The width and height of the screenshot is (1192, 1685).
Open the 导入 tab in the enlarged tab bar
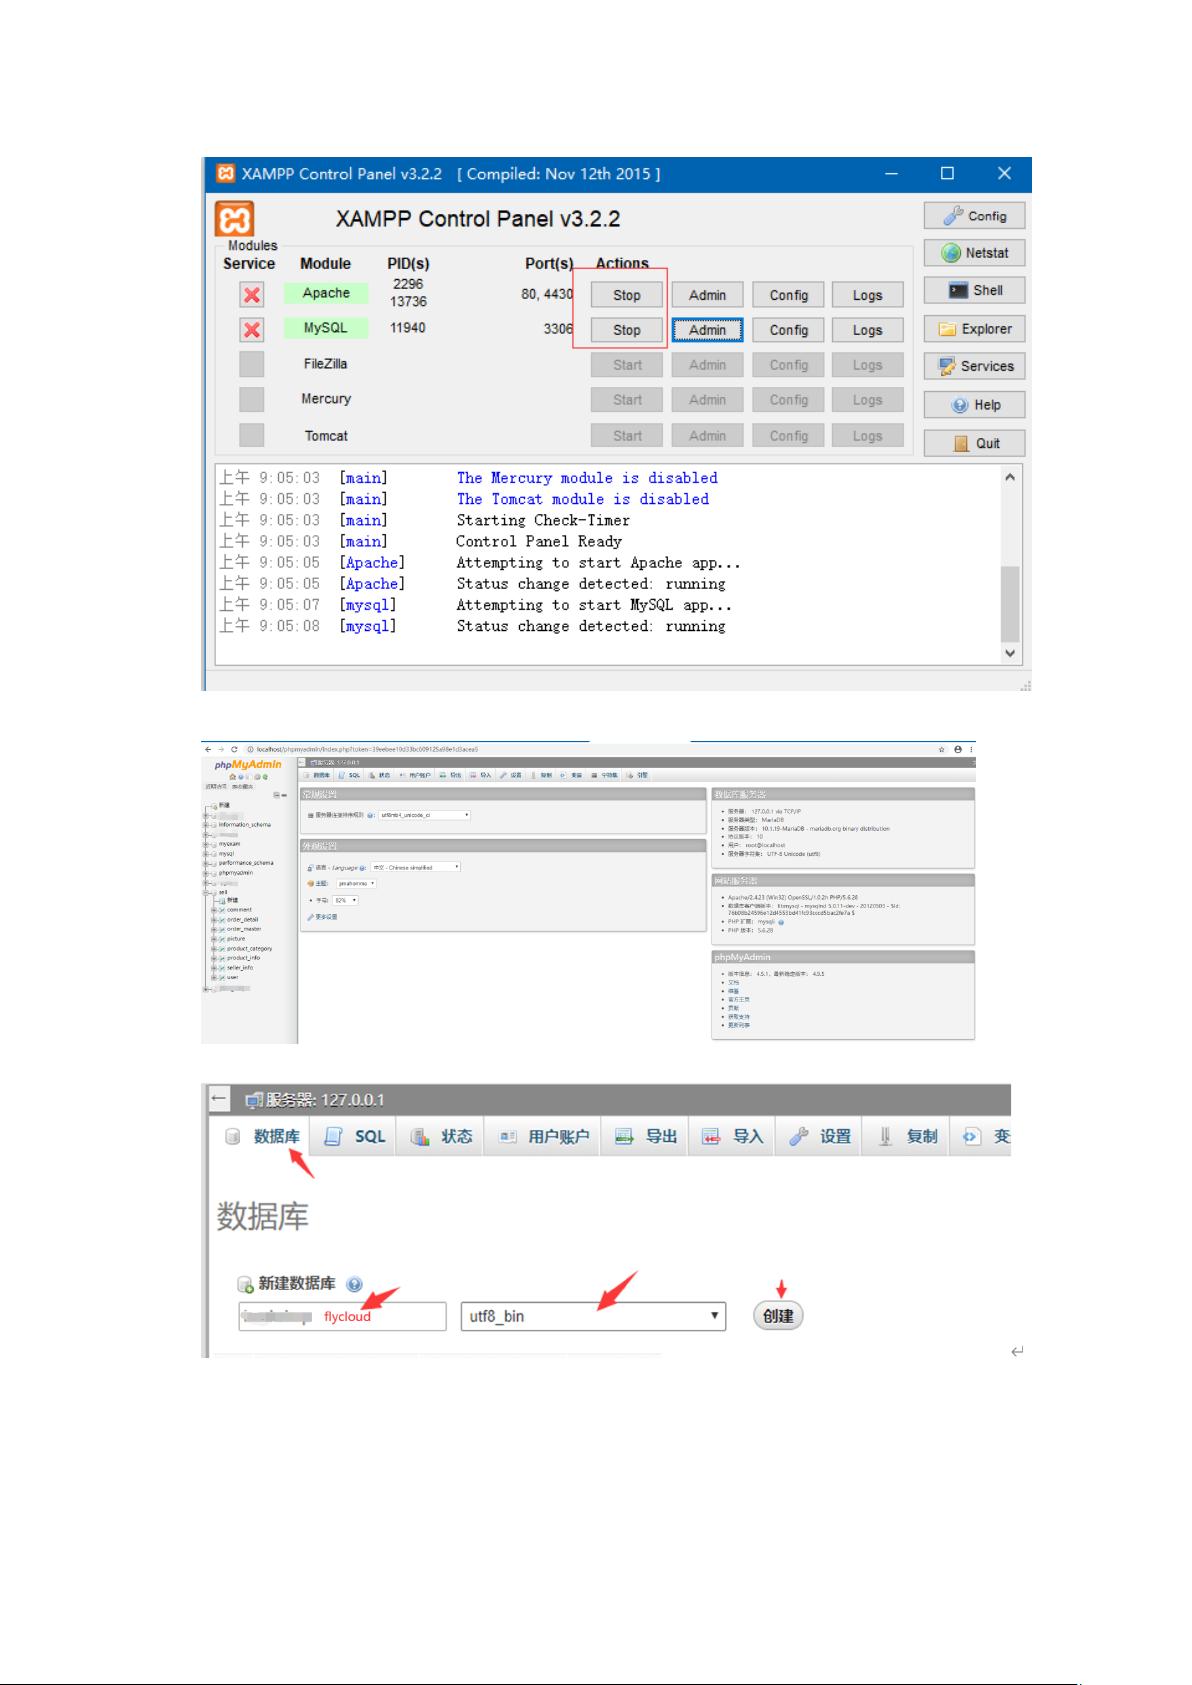click(732, 1137)
